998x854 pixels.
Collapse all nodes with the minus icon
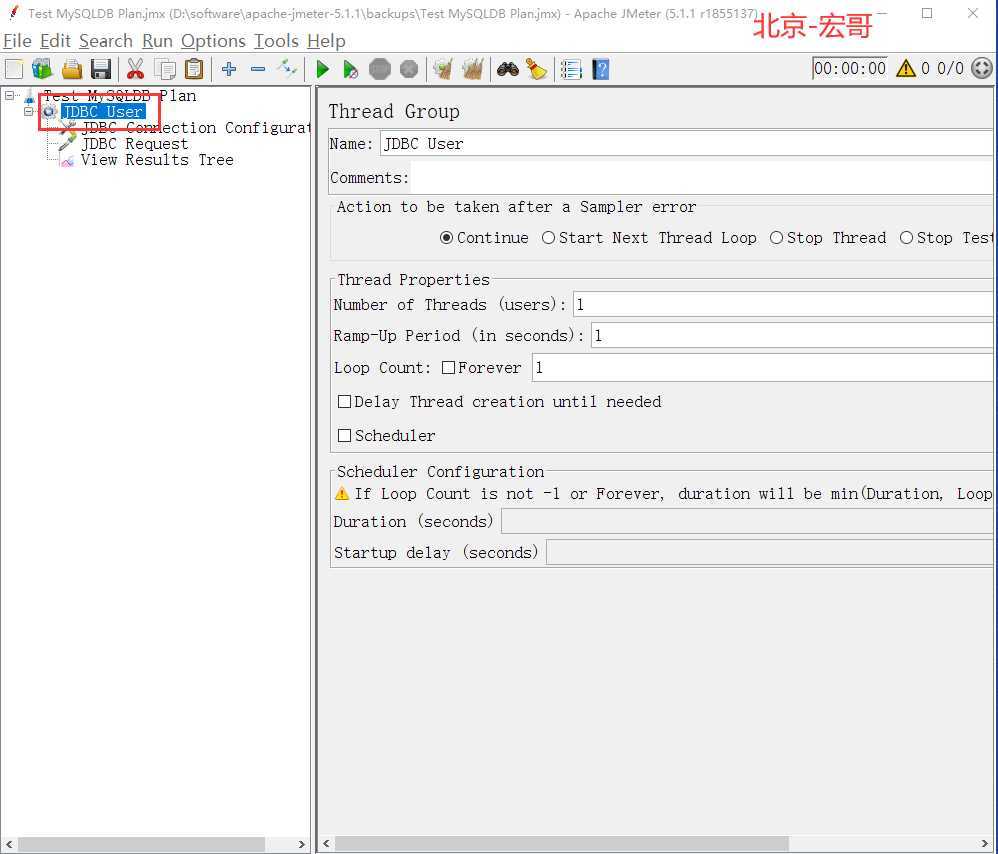coord(258,69)
